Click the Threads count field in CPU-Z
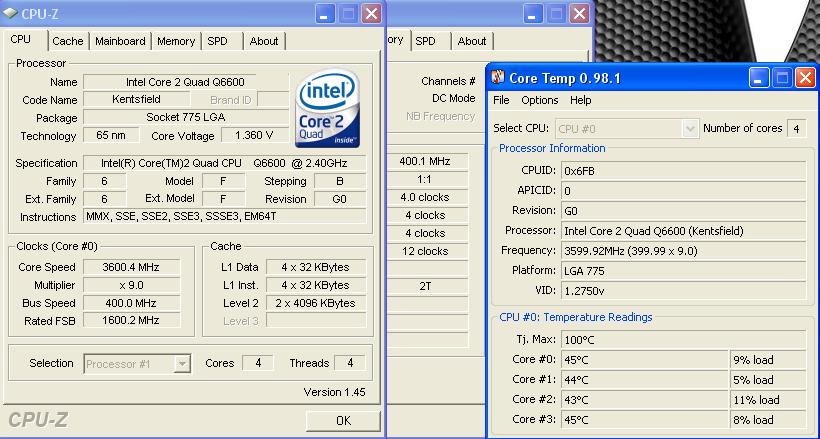The height and width of the screenshot is (439, 820). [x=350, y=363]
